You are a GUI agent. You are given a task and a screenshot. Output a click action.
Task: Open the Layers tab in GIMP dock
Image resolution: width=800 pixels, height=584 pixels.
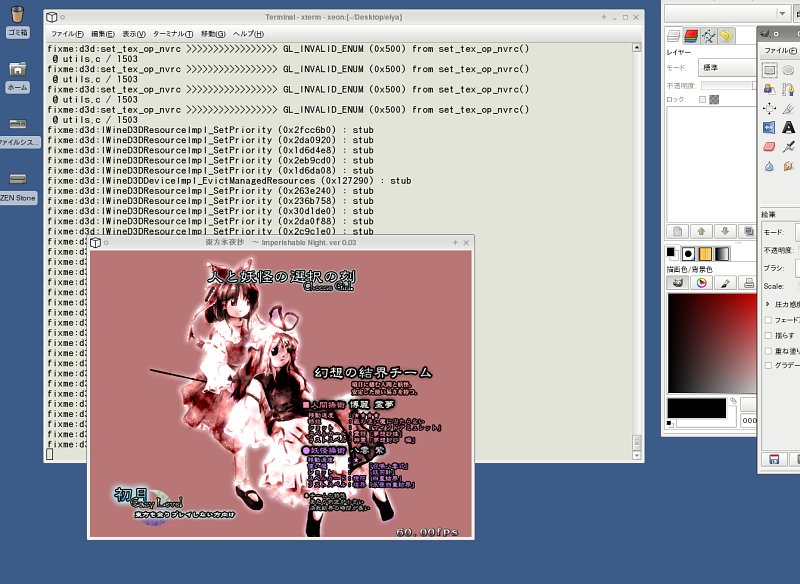tap(674, 36)
